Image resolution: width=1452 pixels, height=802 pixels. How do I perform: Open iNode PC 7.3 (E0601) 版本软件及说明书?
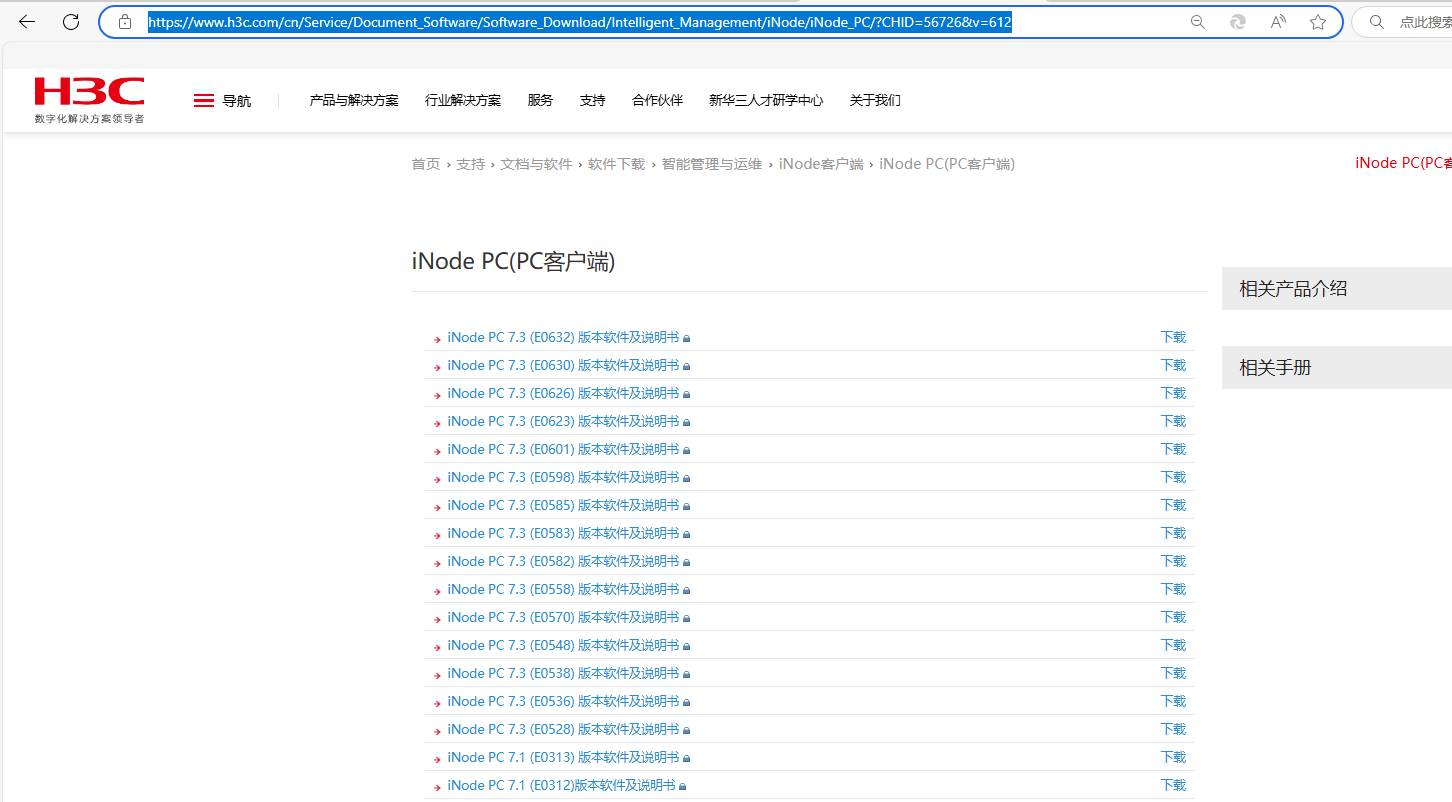[563, 450]
